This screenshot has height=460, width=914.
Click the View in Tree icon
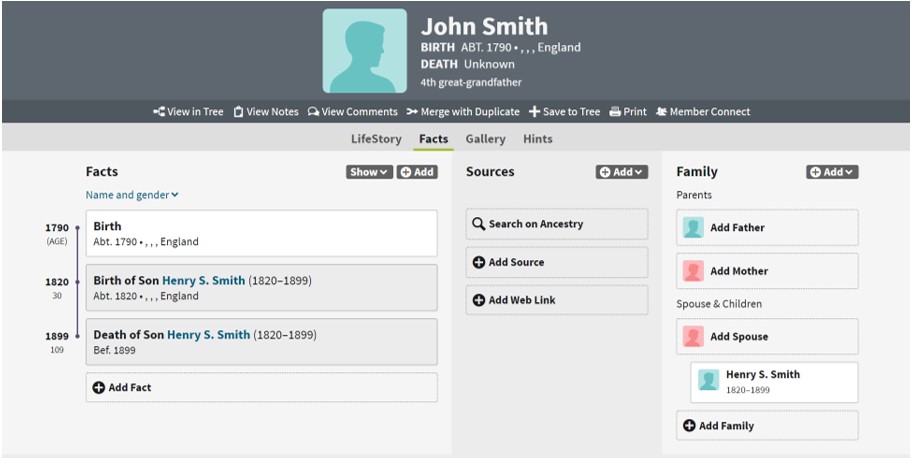tap(158, 112)
